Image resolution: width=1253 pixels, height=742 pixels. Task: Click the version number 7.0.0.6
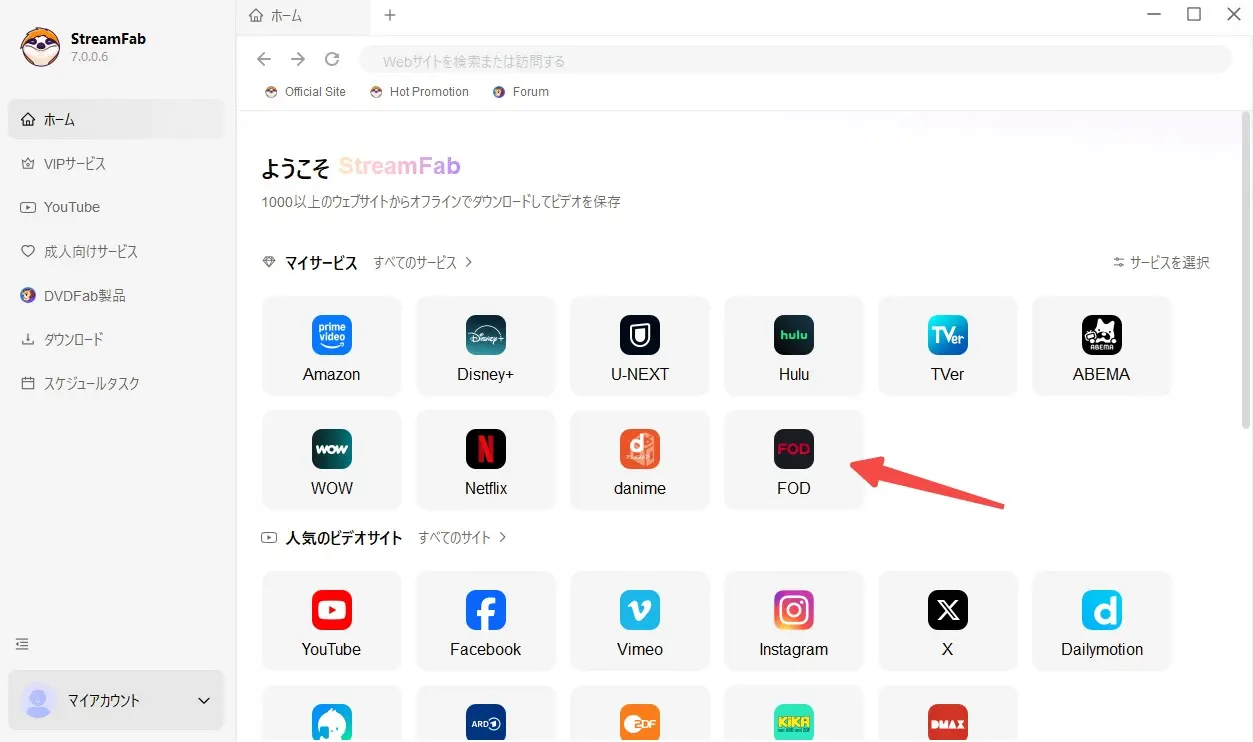[89, 57]
